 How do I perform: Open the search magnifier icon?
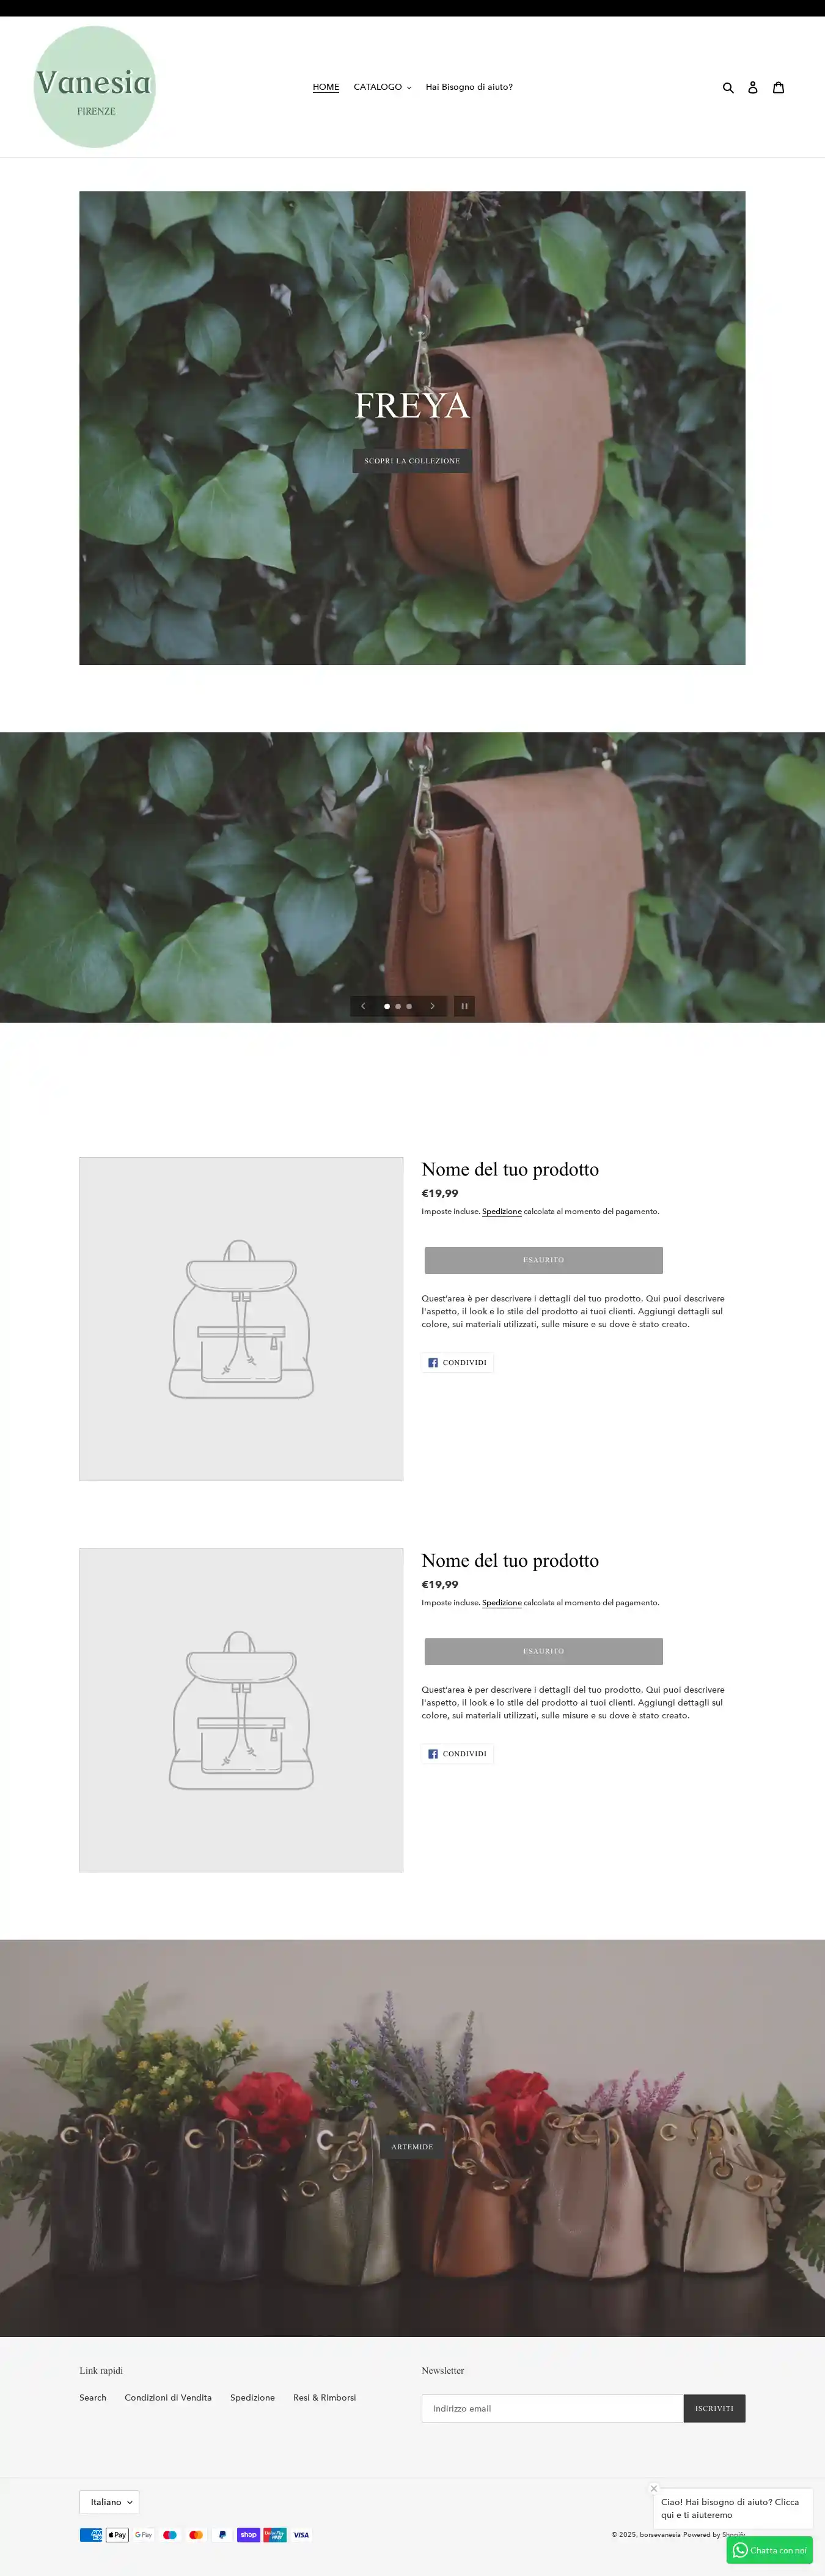728,88
